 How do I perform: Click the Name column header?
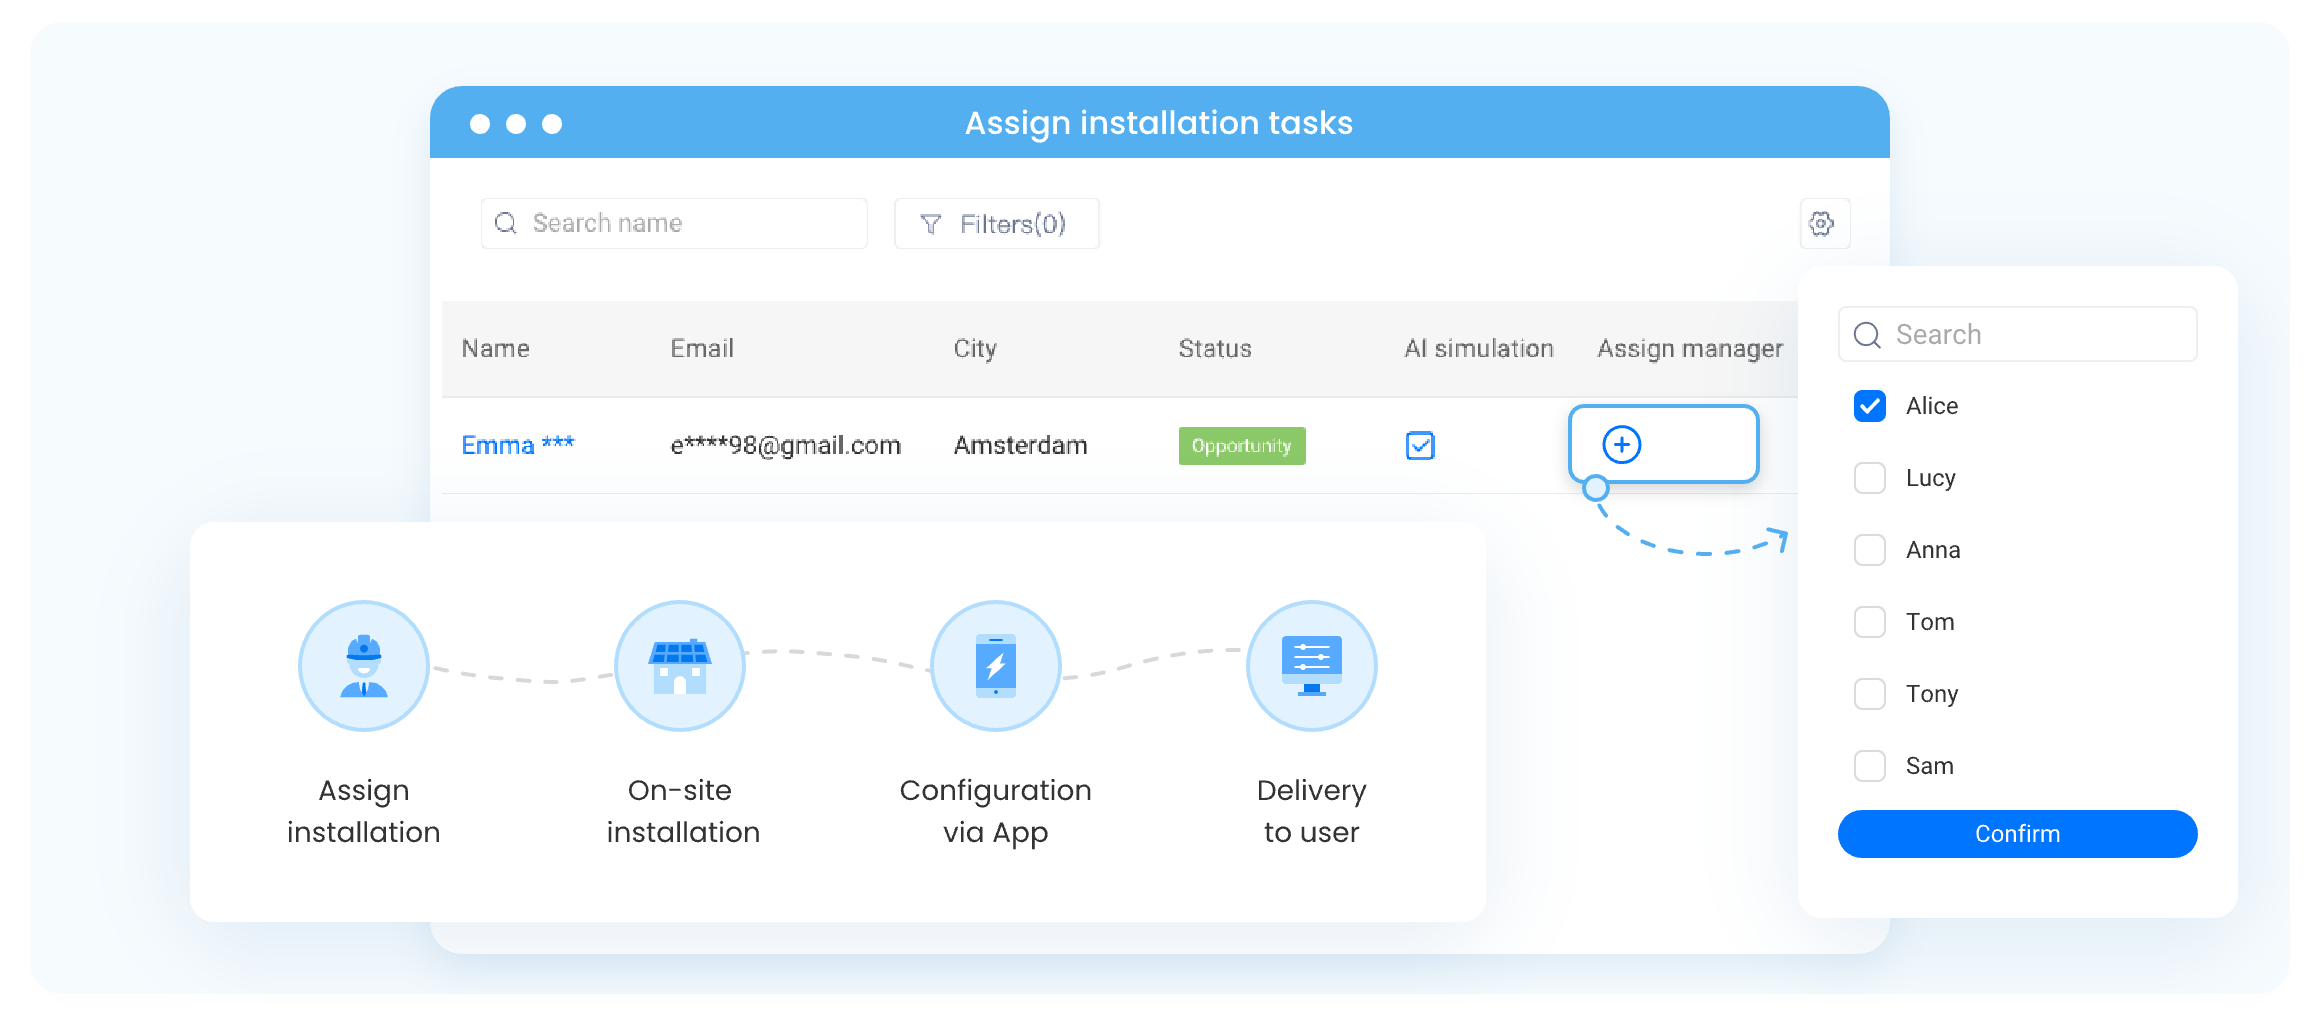coord(495,349)
